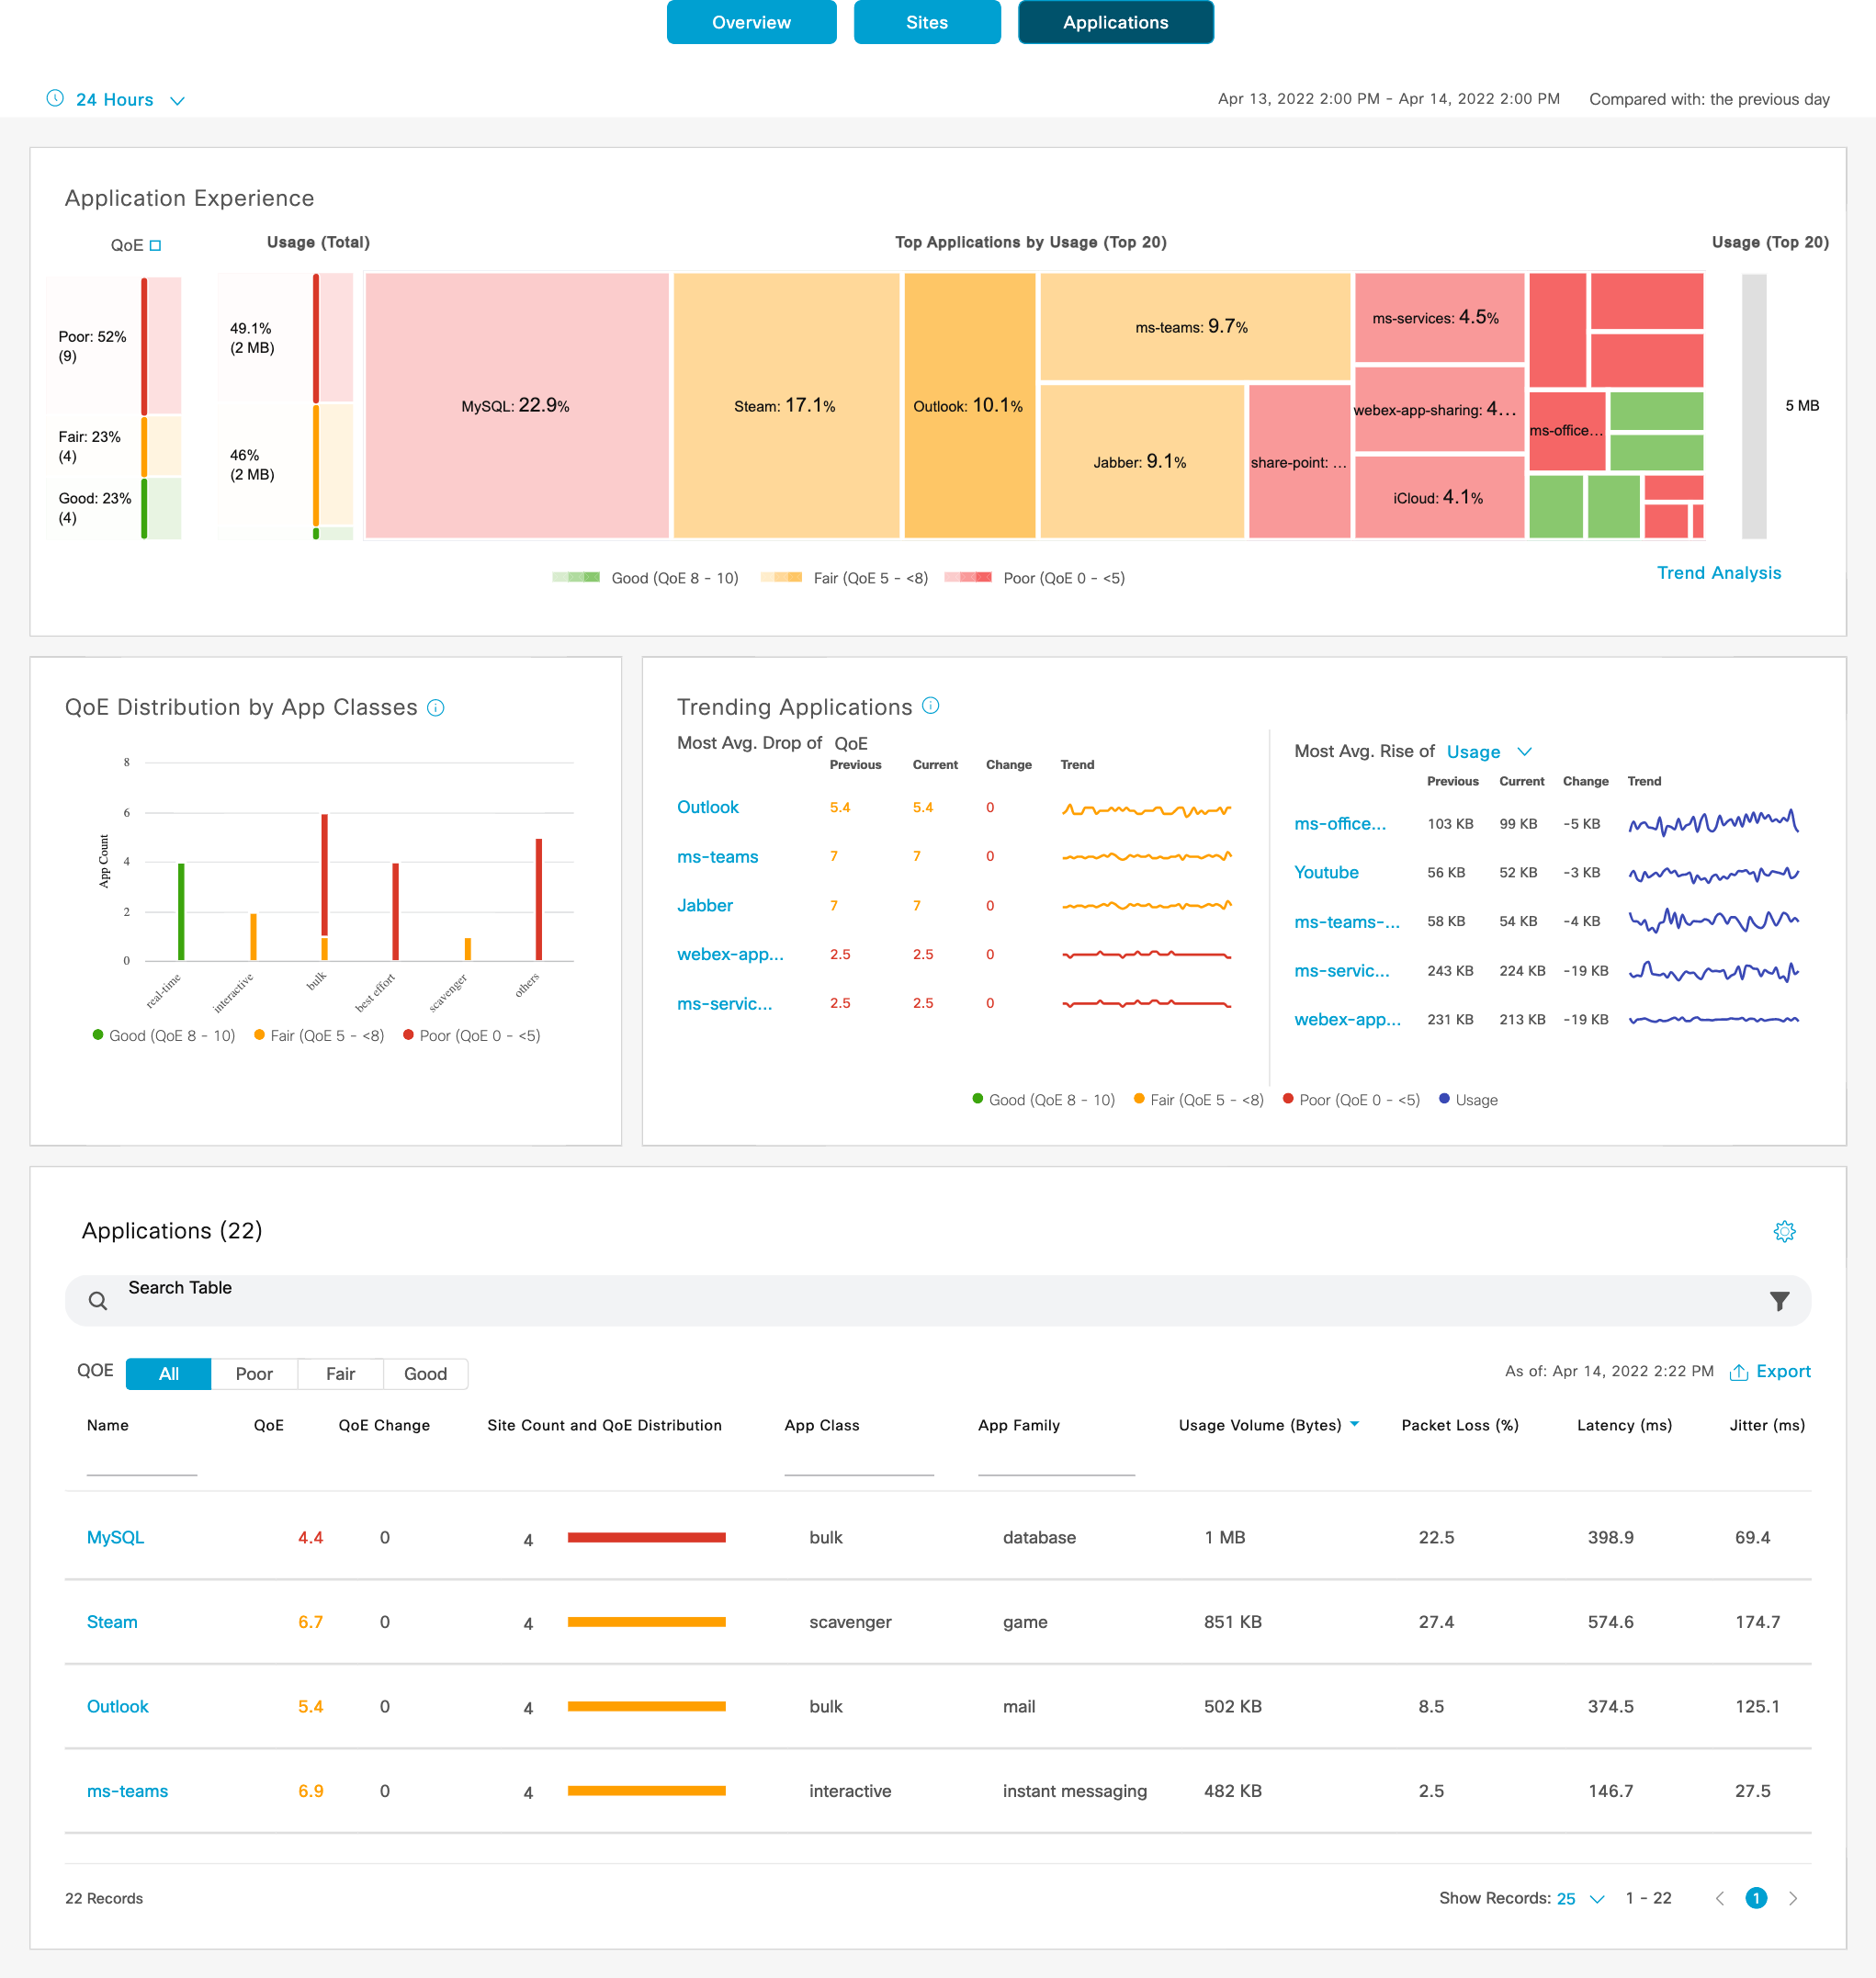Open the Trend Analysis link
The height and width of the screenshot is (1978, 1876).
[1718, 573]
